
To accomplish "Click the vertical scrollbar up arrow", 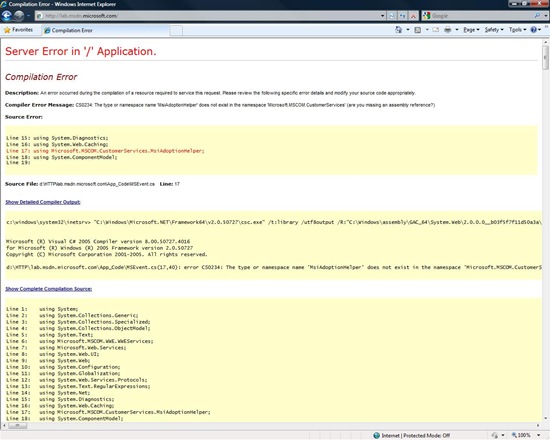I will click(545, 42).
